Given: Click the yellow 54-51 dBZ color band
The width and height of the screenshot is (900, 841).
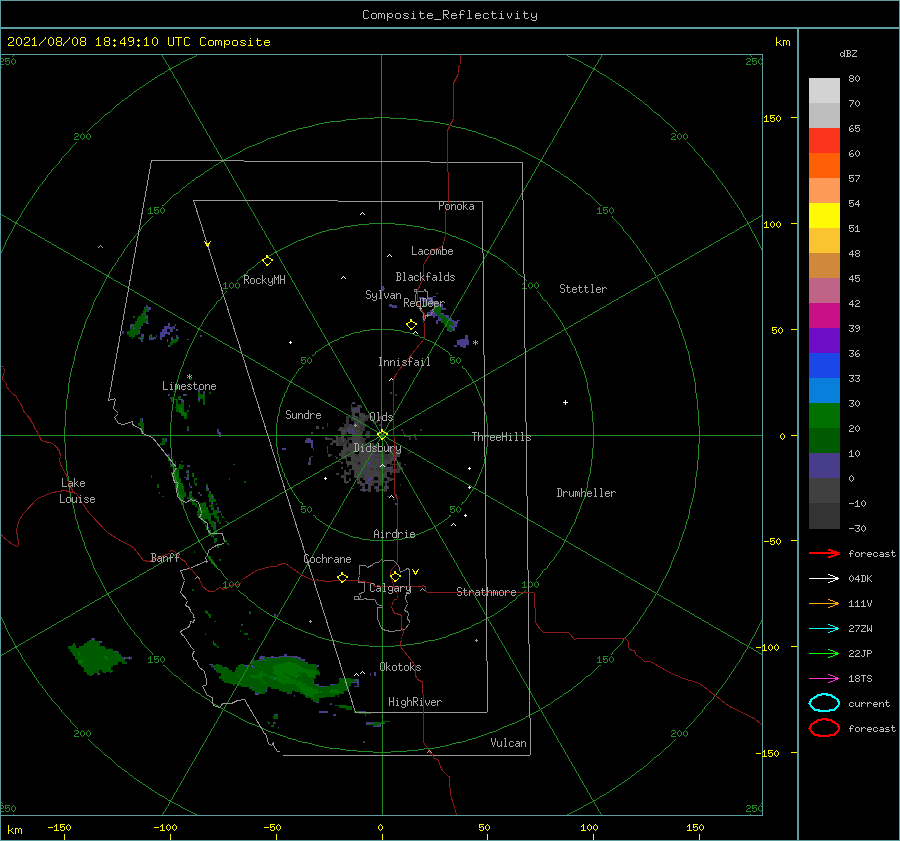Looking at the screenshot, I should pos(824,216).
